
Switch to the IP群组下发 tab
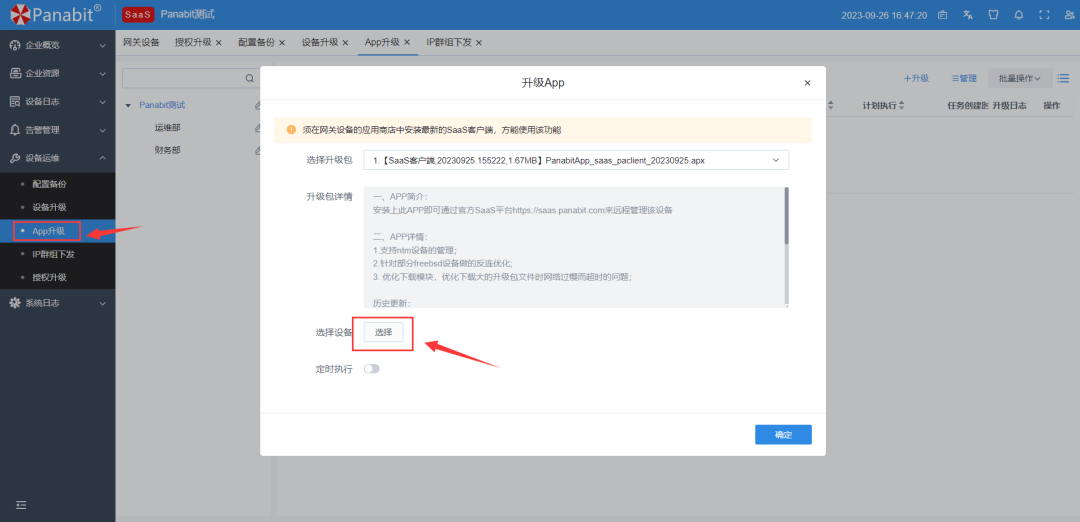(x=449, y=42)
